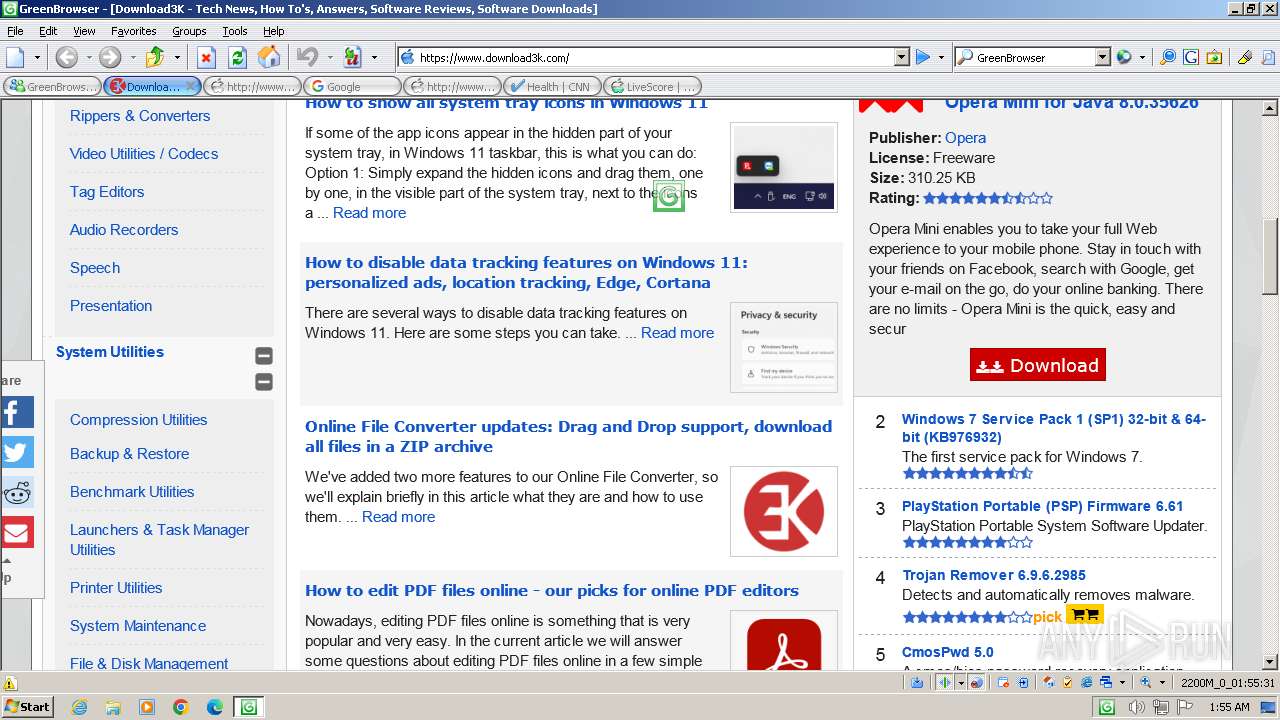Click the Opera publisher link
Image resolution: width=1280 pixels, height=720 pixels.
pyautogui.click(x=965, y=138)
